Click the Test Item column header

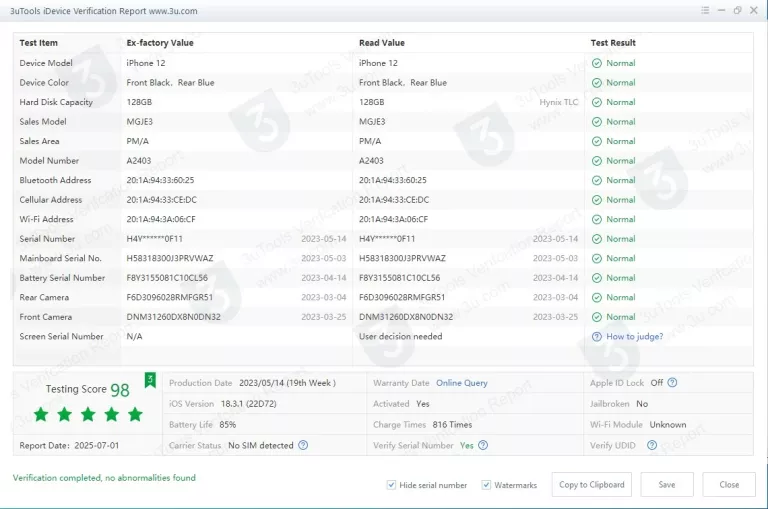click(39, 43)
